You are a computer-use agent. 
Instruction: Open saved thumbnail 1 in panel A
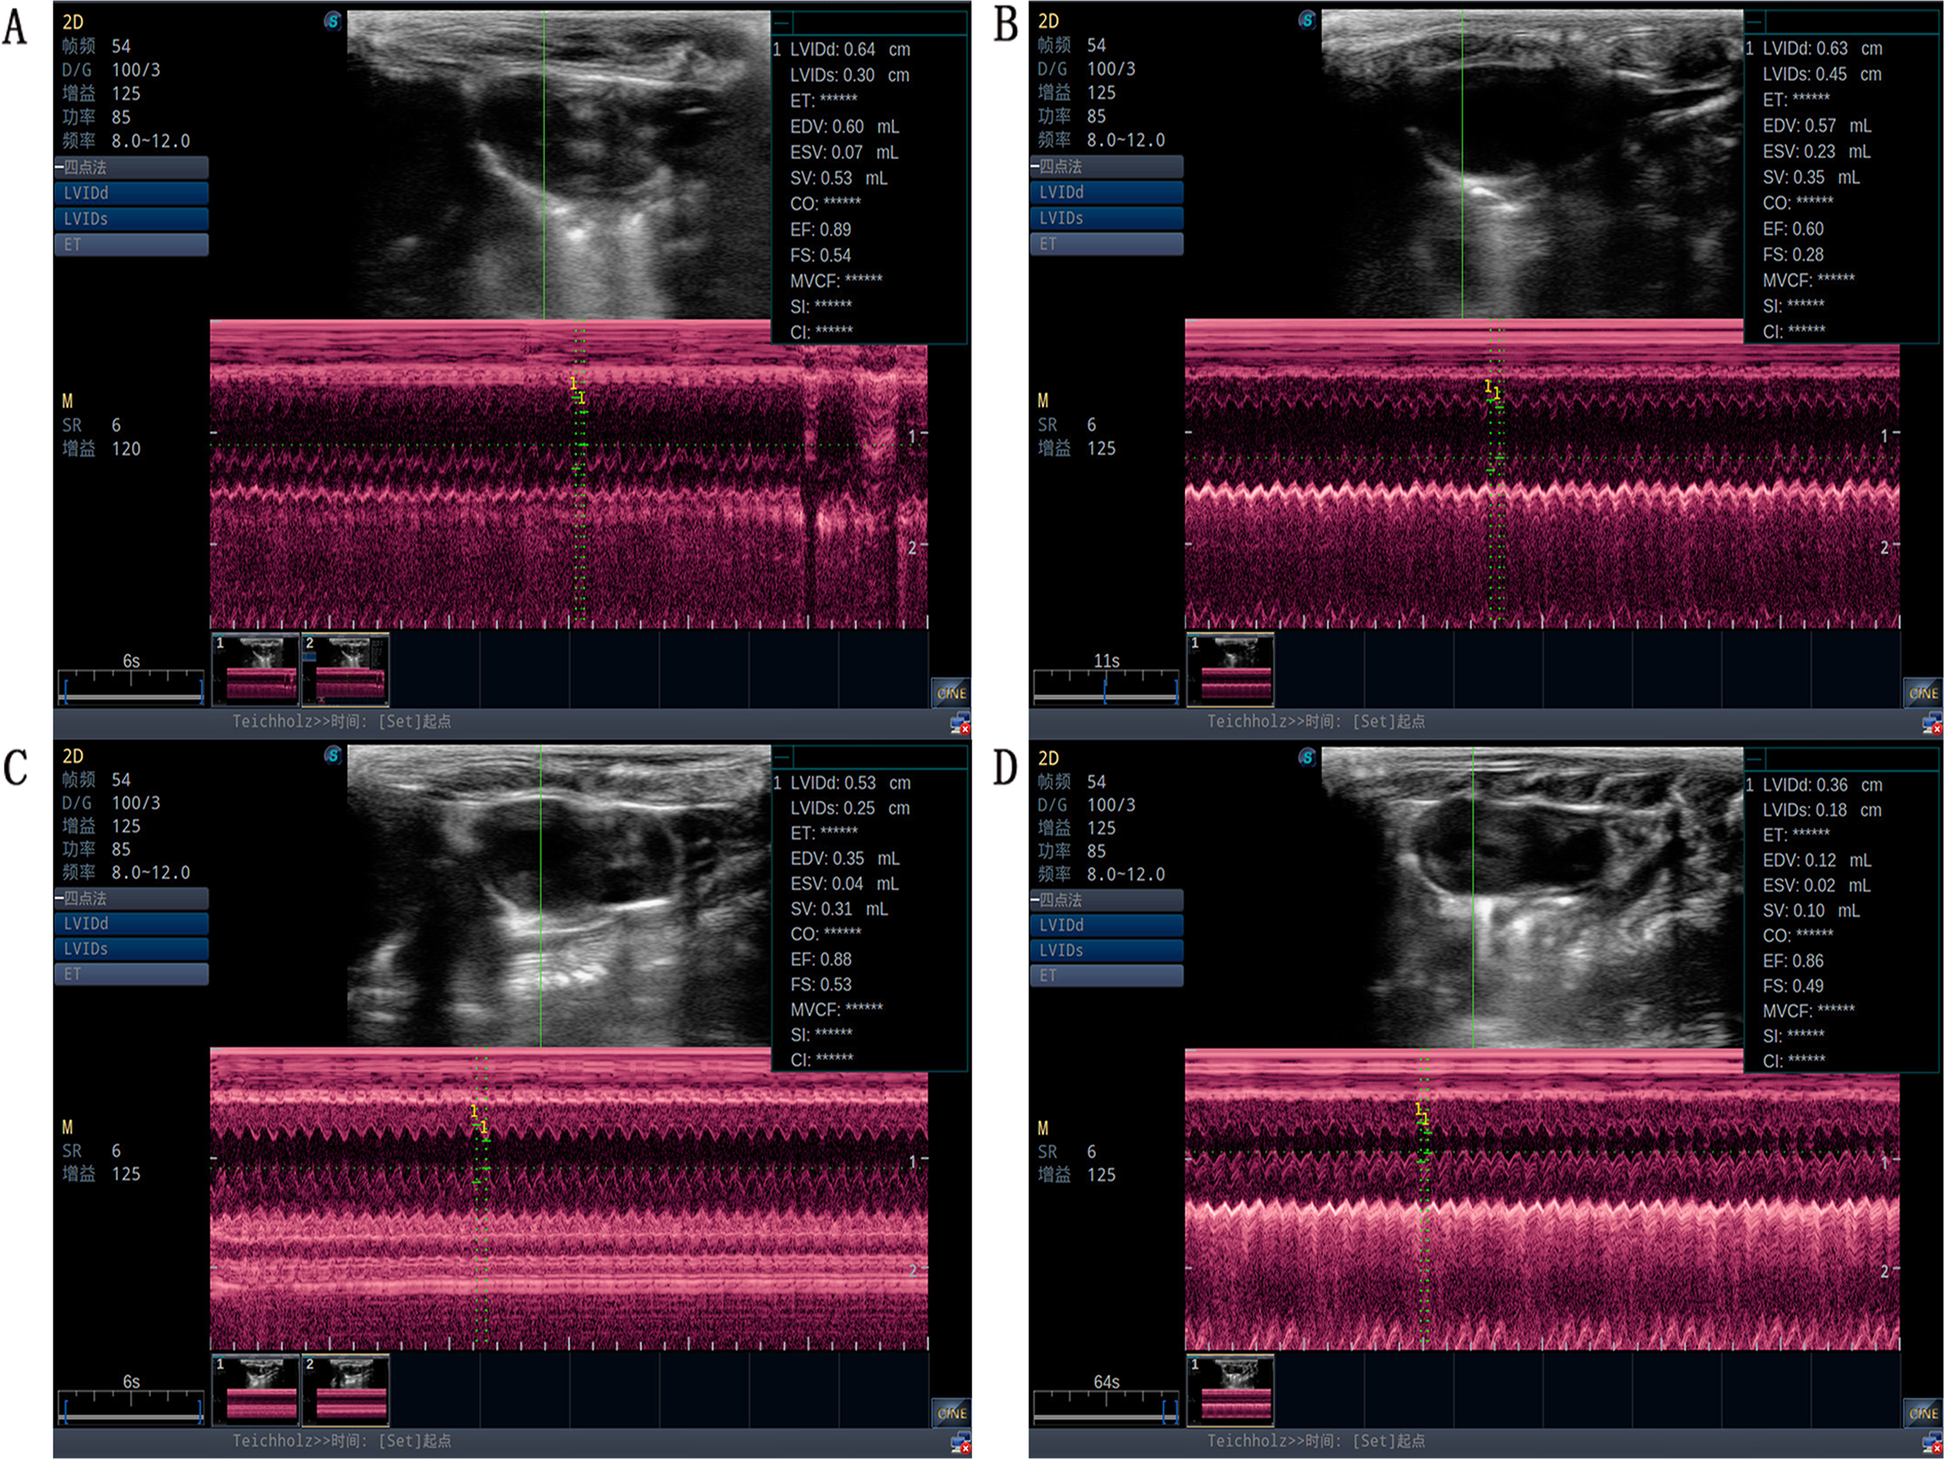[255, 668]
